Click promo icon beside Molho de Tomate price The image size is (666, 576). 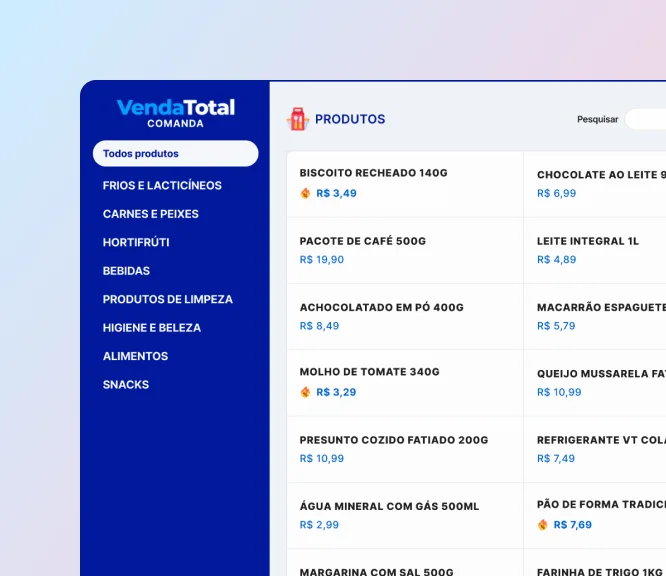306,392
